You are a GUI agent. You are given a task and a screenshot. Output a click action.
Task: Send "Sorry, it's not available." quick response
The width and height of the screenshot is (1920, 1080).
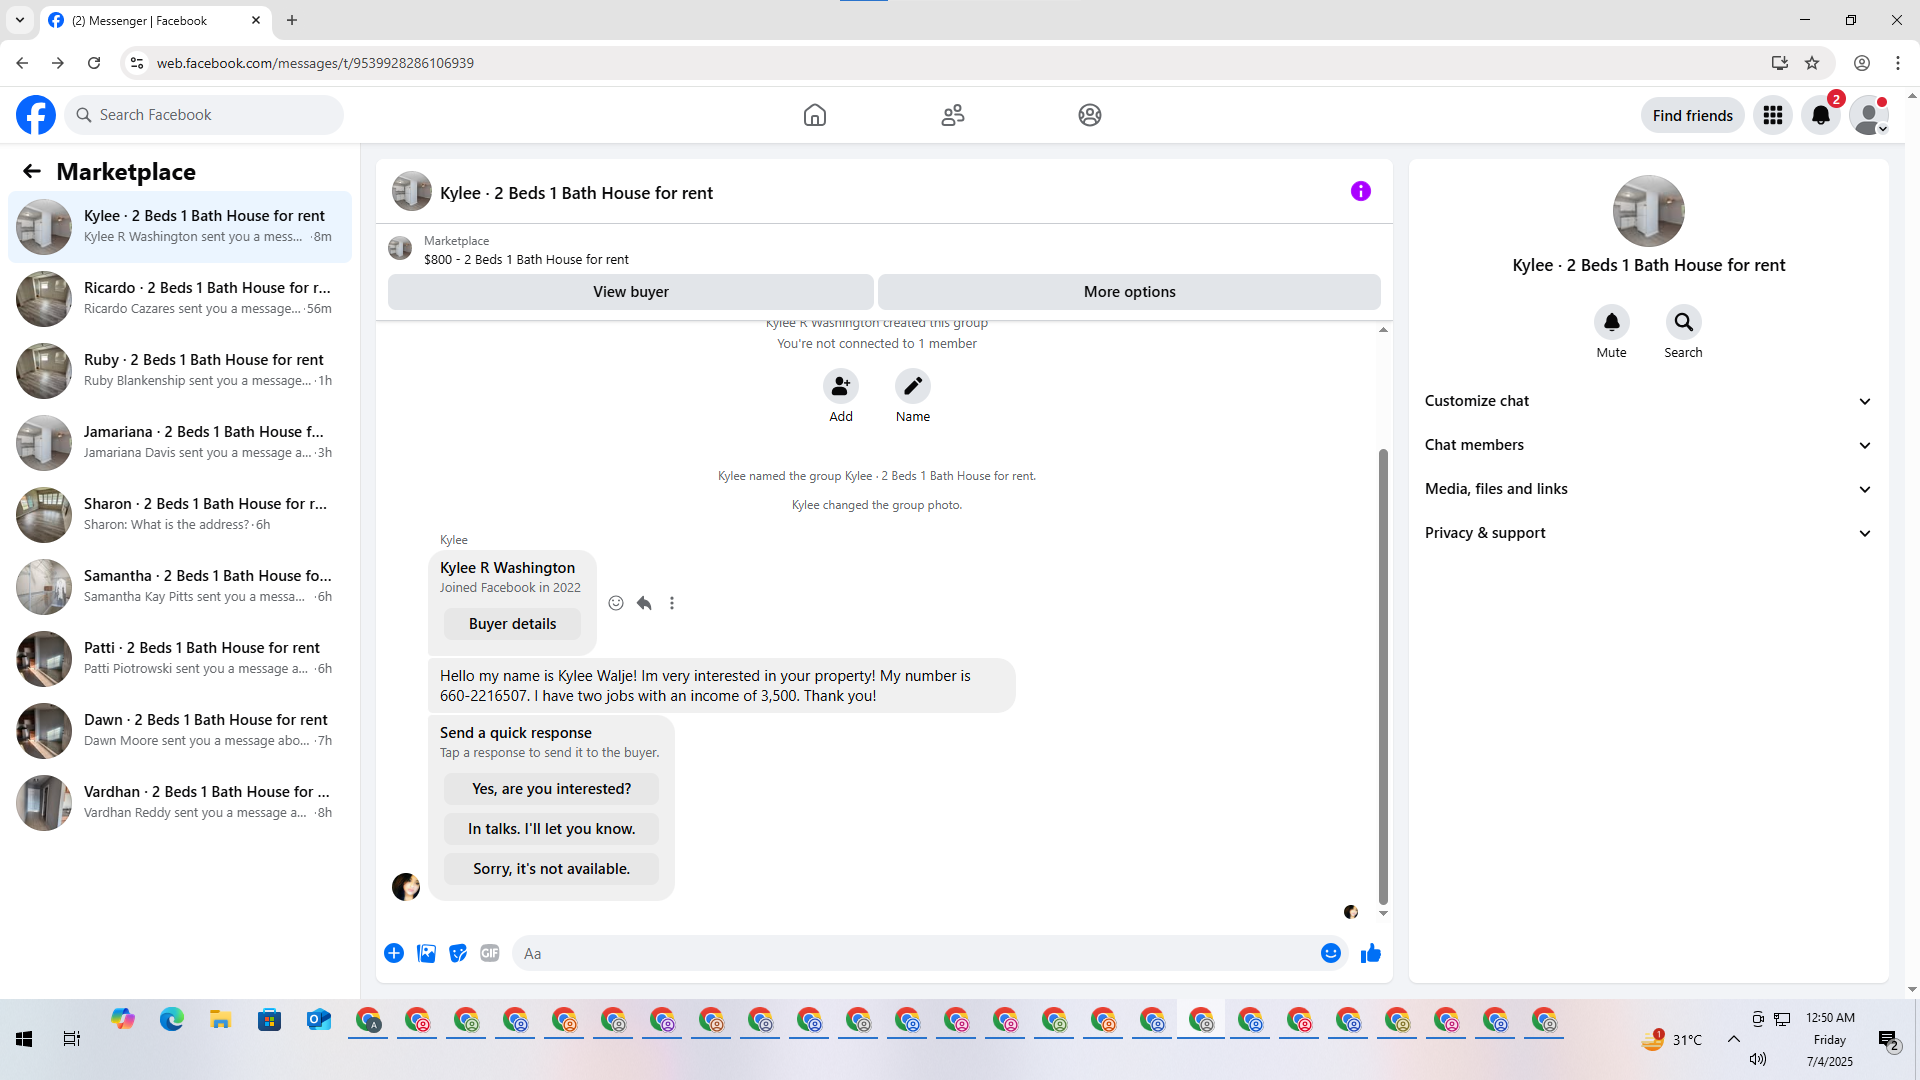point(551,869)
